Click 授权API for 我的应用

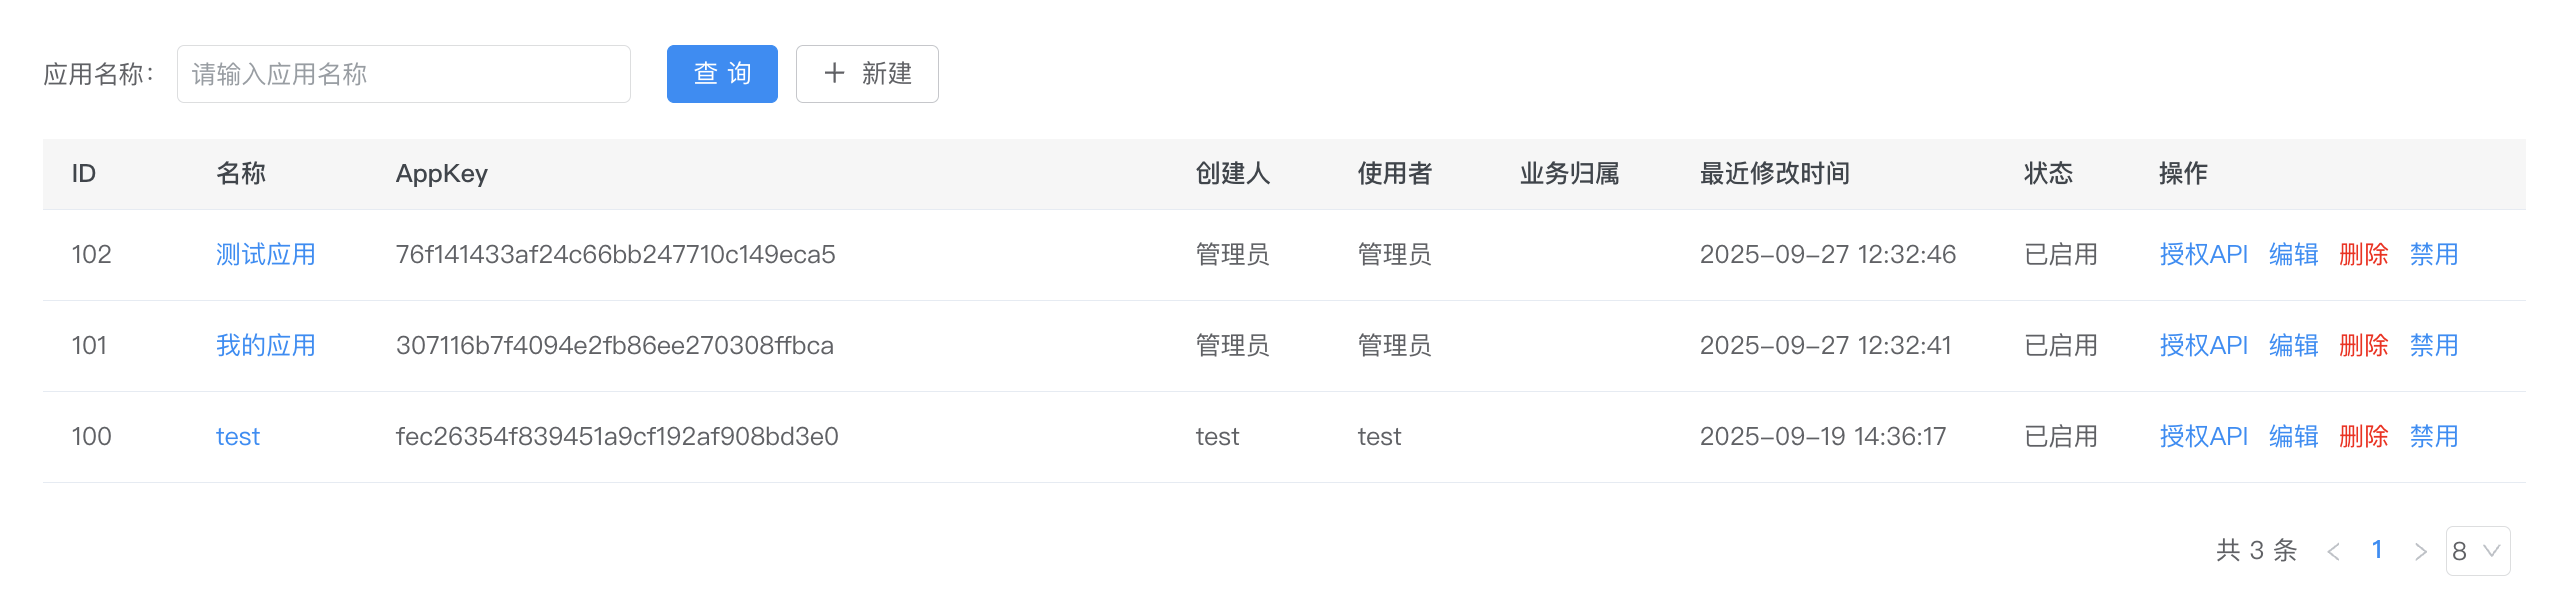coord(2202,346)
